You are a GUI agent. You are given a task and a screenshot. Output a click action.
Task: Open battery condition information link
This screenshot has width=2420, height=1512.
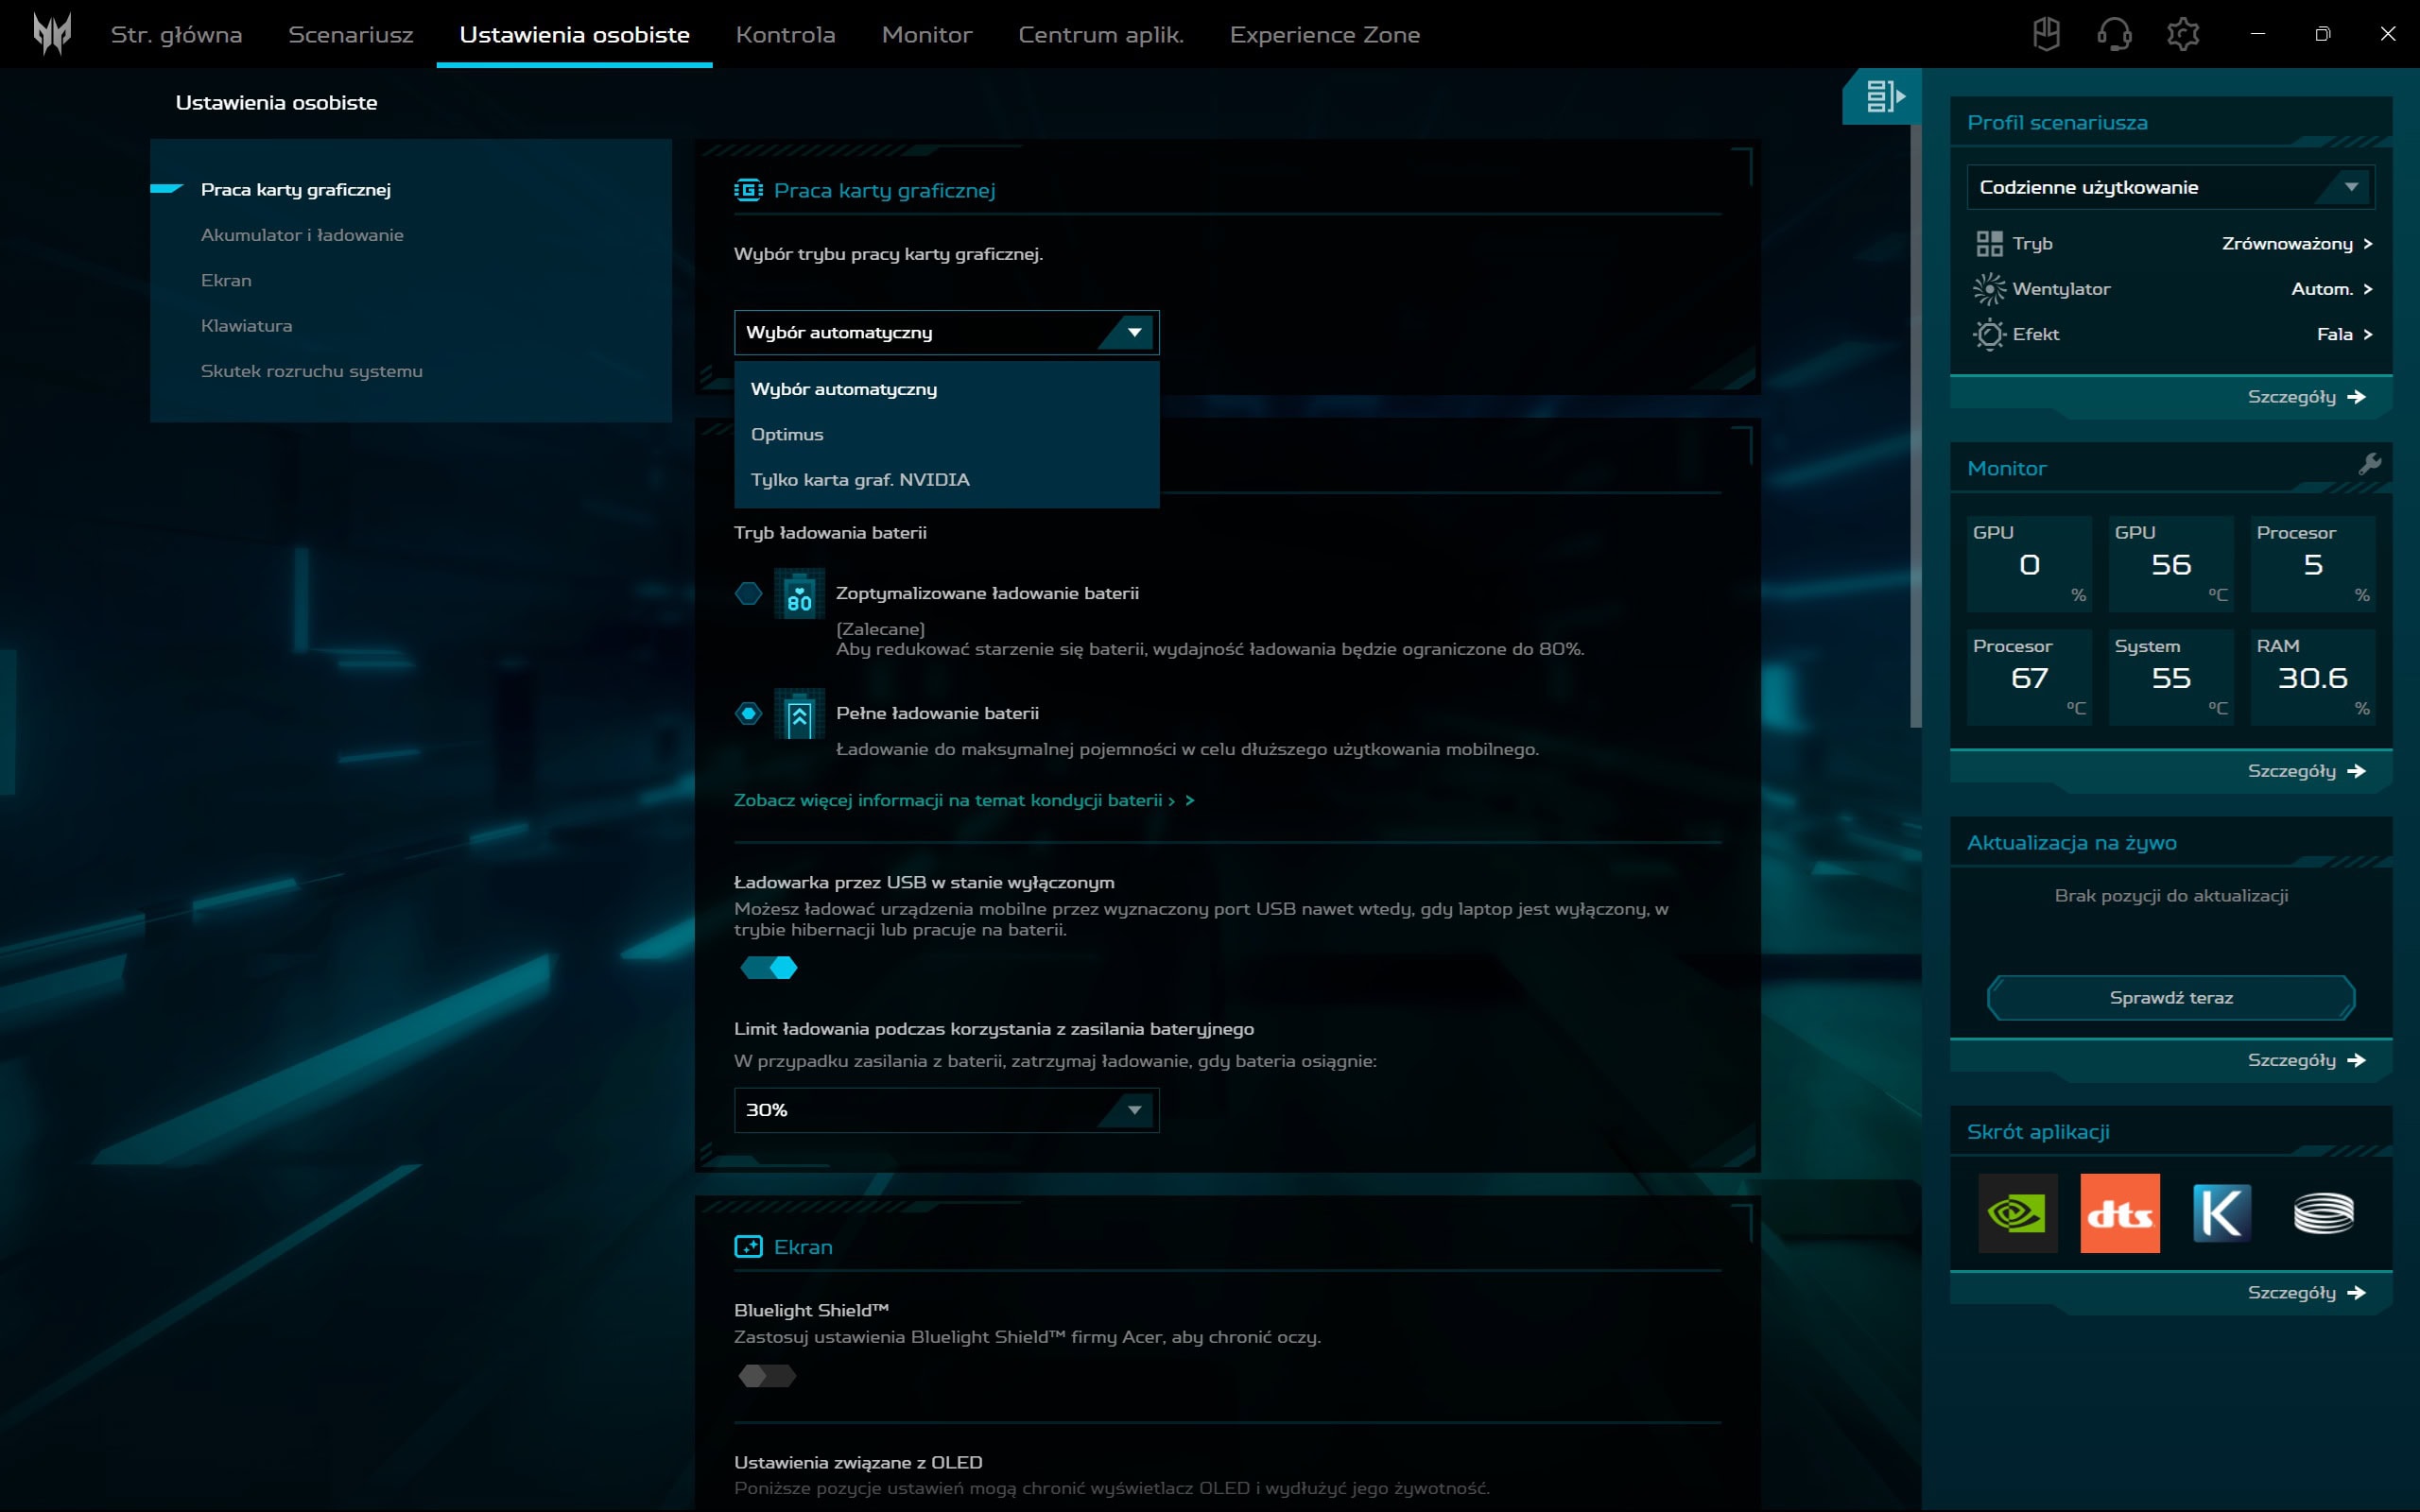click(x=962, y=800)
